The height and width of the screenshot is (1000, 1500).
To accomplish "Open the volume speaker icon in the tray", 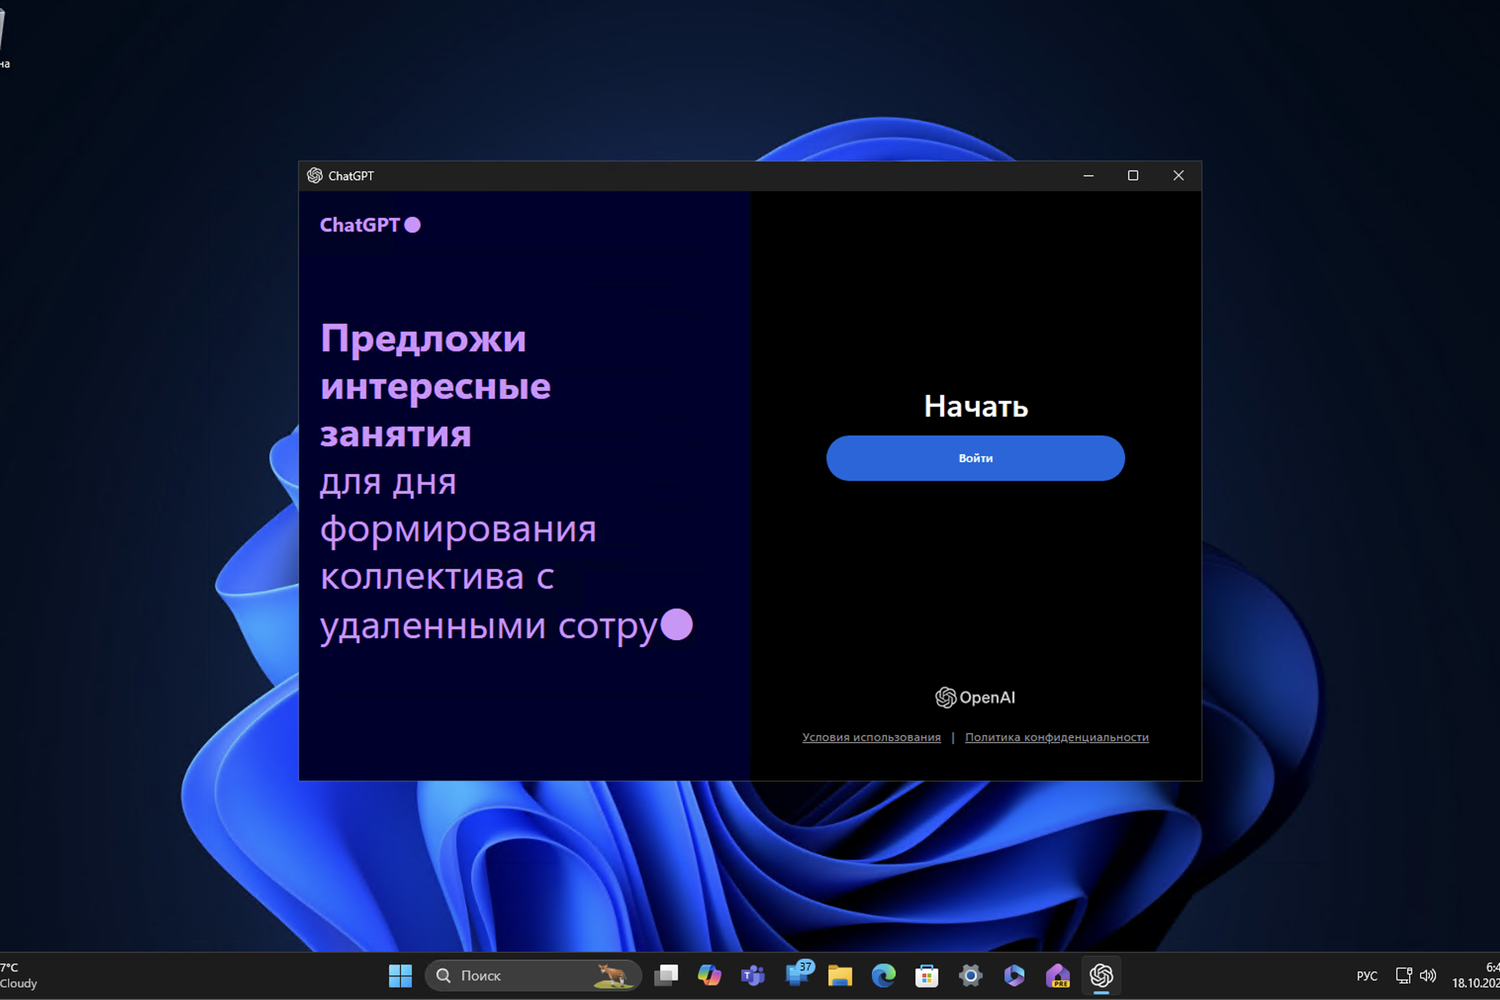I will point(1428,975).
